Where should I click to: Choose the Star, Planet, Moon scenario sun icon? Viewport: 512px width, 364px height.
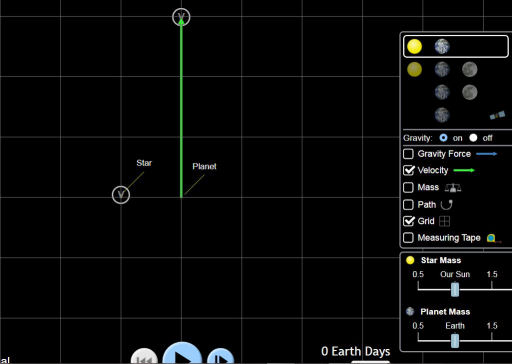[x=414, y=69]
